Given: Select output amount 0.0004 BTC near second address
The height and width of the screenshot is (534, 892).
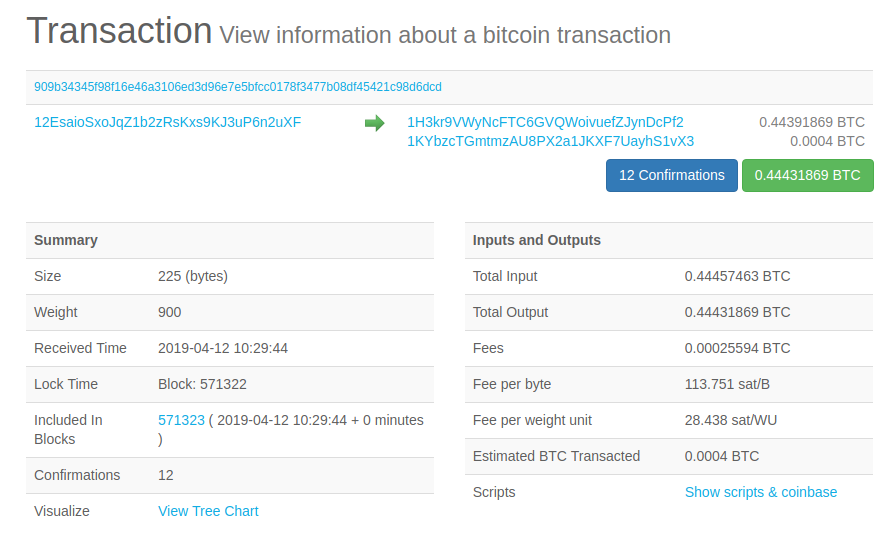Looking at the screenshot, I should pos(827,141).
